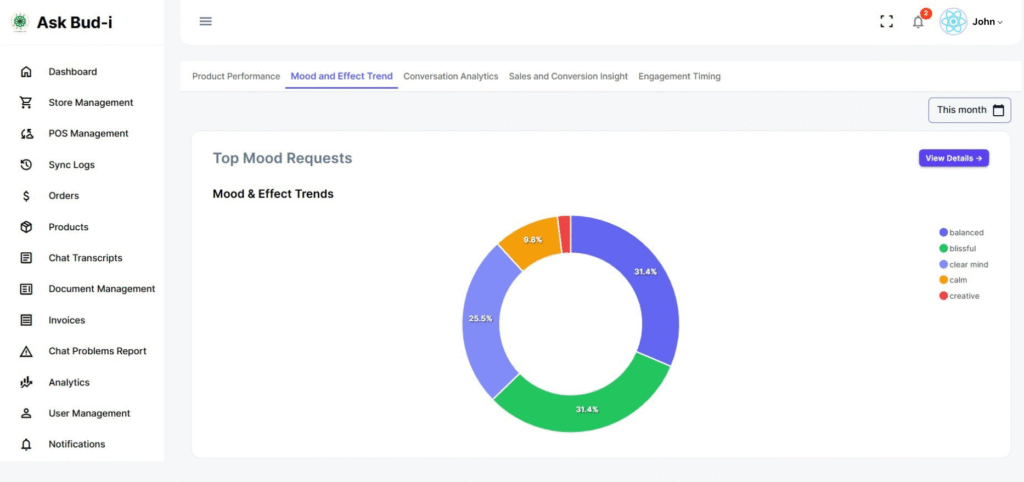Click the View Details button

coord(953,158)
